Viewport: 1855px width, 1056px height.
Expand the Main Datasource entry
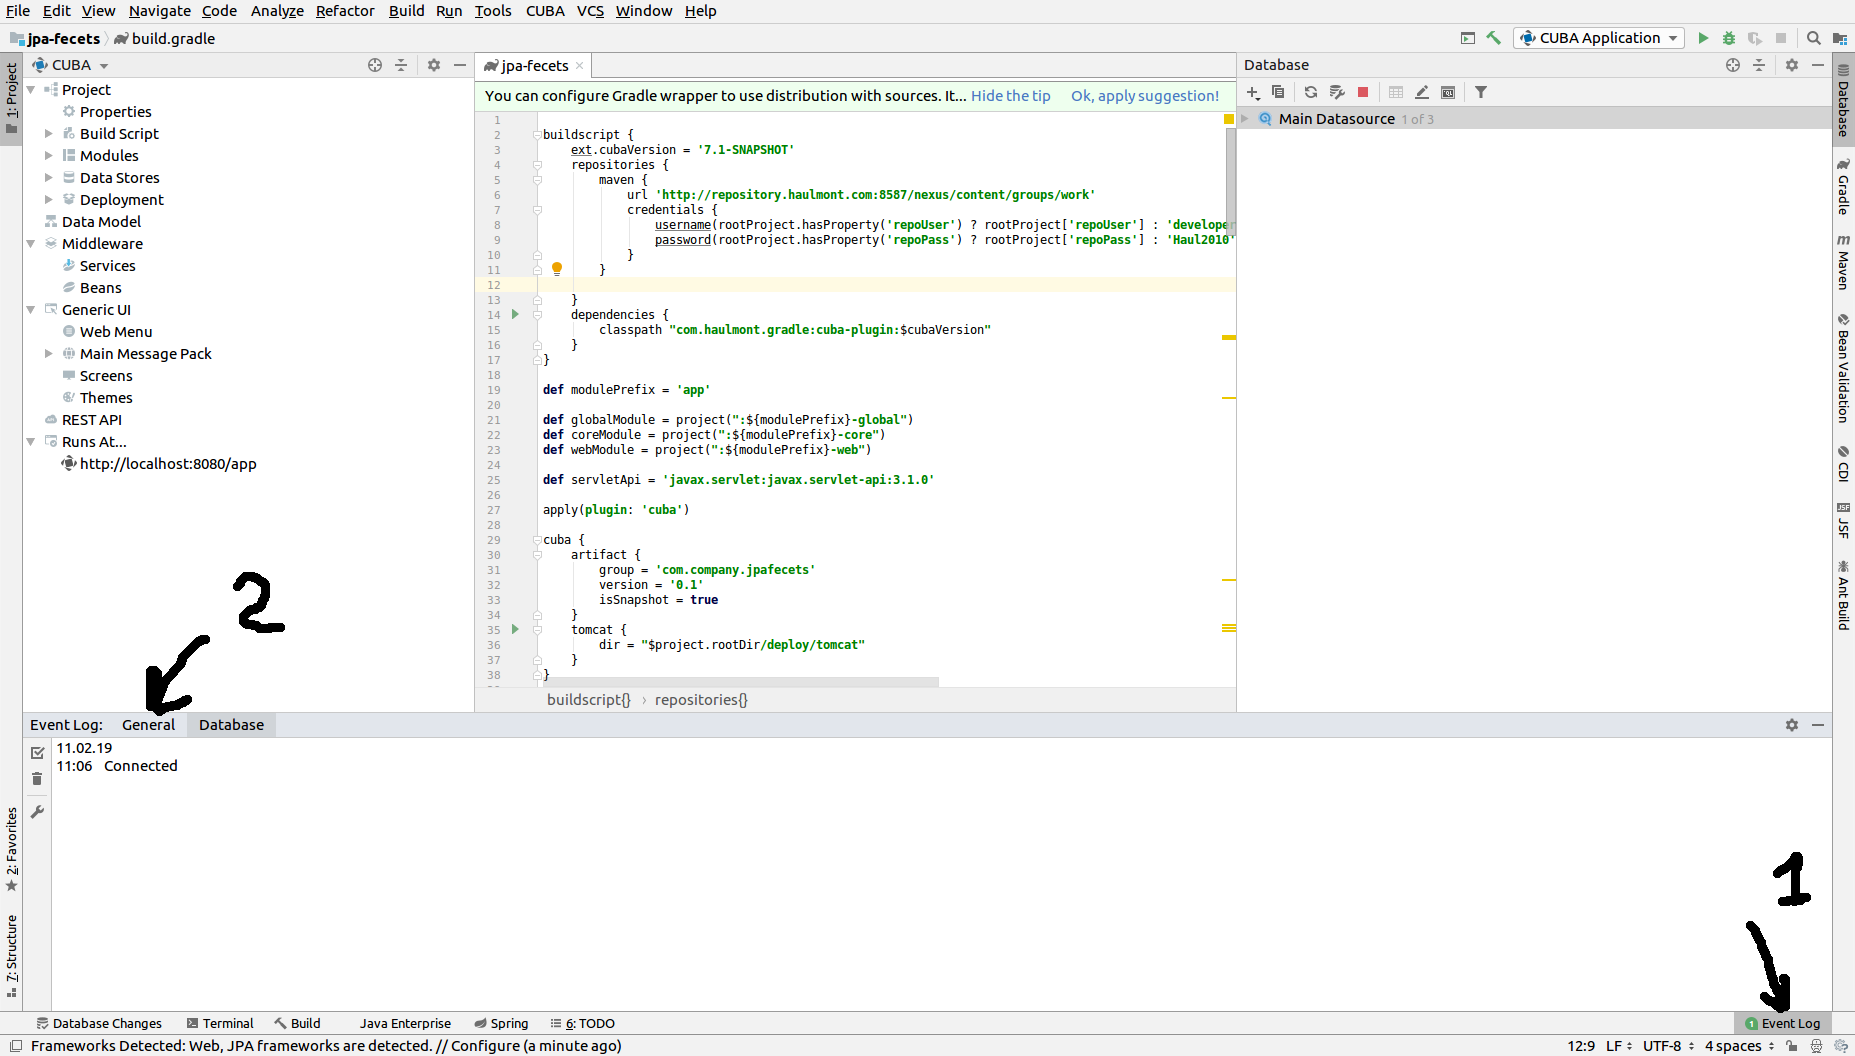click(1245, 118)
